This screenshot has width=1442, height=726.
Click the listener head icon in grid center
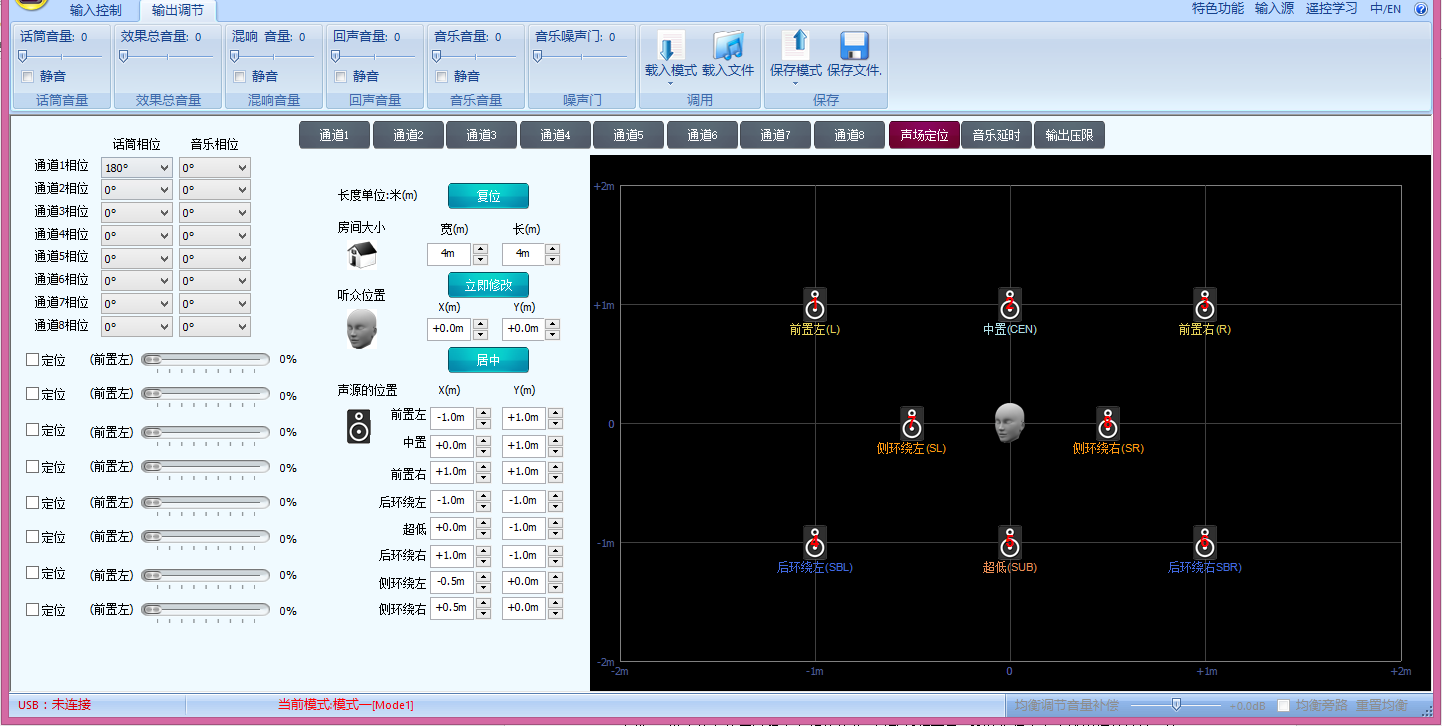1009,423
